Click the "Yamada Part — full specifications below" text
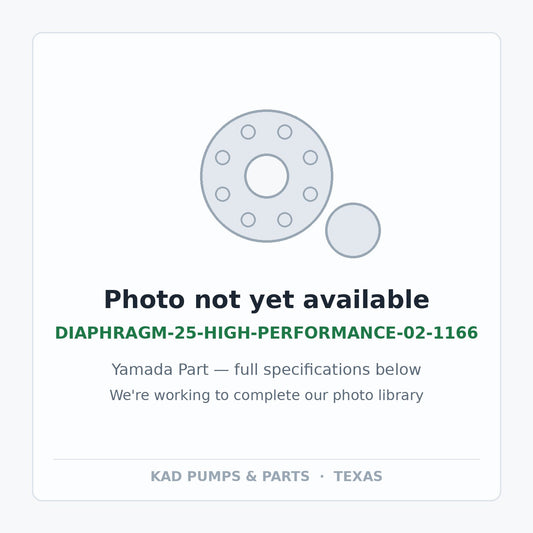The height and width of the screenshot is (533, 533). pyautogui.click(x=266, y=369)
